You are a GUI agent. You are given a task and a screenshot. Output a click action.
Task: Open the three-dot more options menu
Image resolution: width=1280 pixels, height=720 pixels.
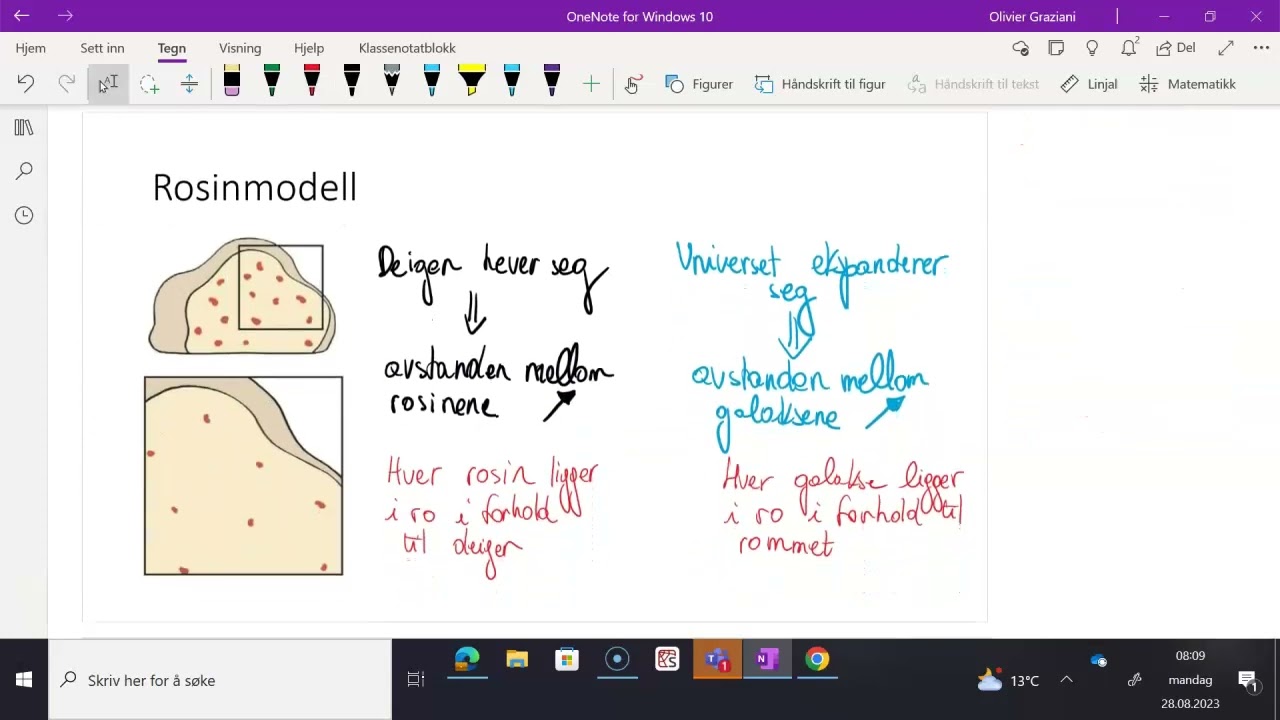(x=1261, y=48)
